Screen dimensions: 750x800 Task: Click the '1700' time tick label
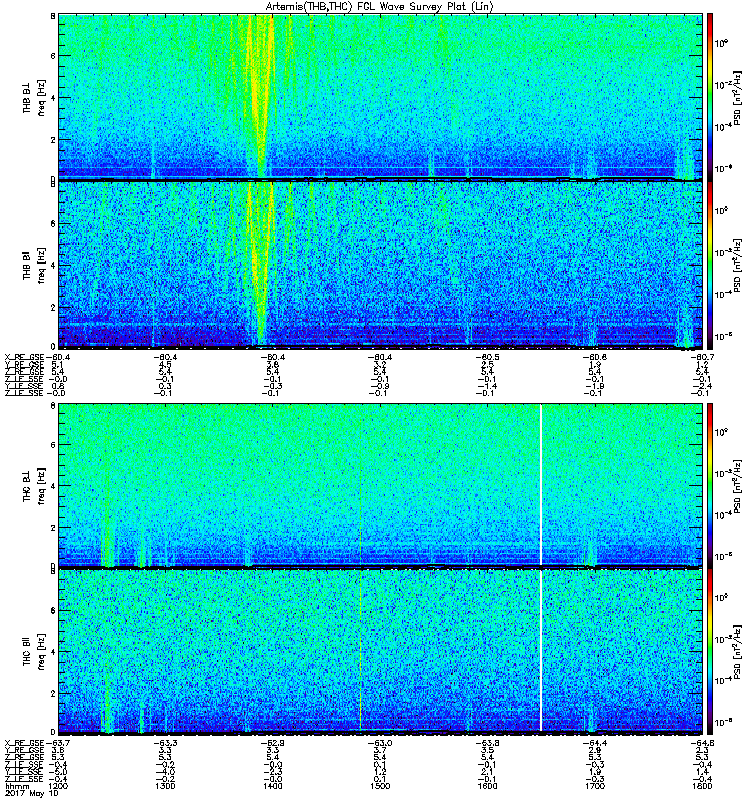[x=595, y=786]
